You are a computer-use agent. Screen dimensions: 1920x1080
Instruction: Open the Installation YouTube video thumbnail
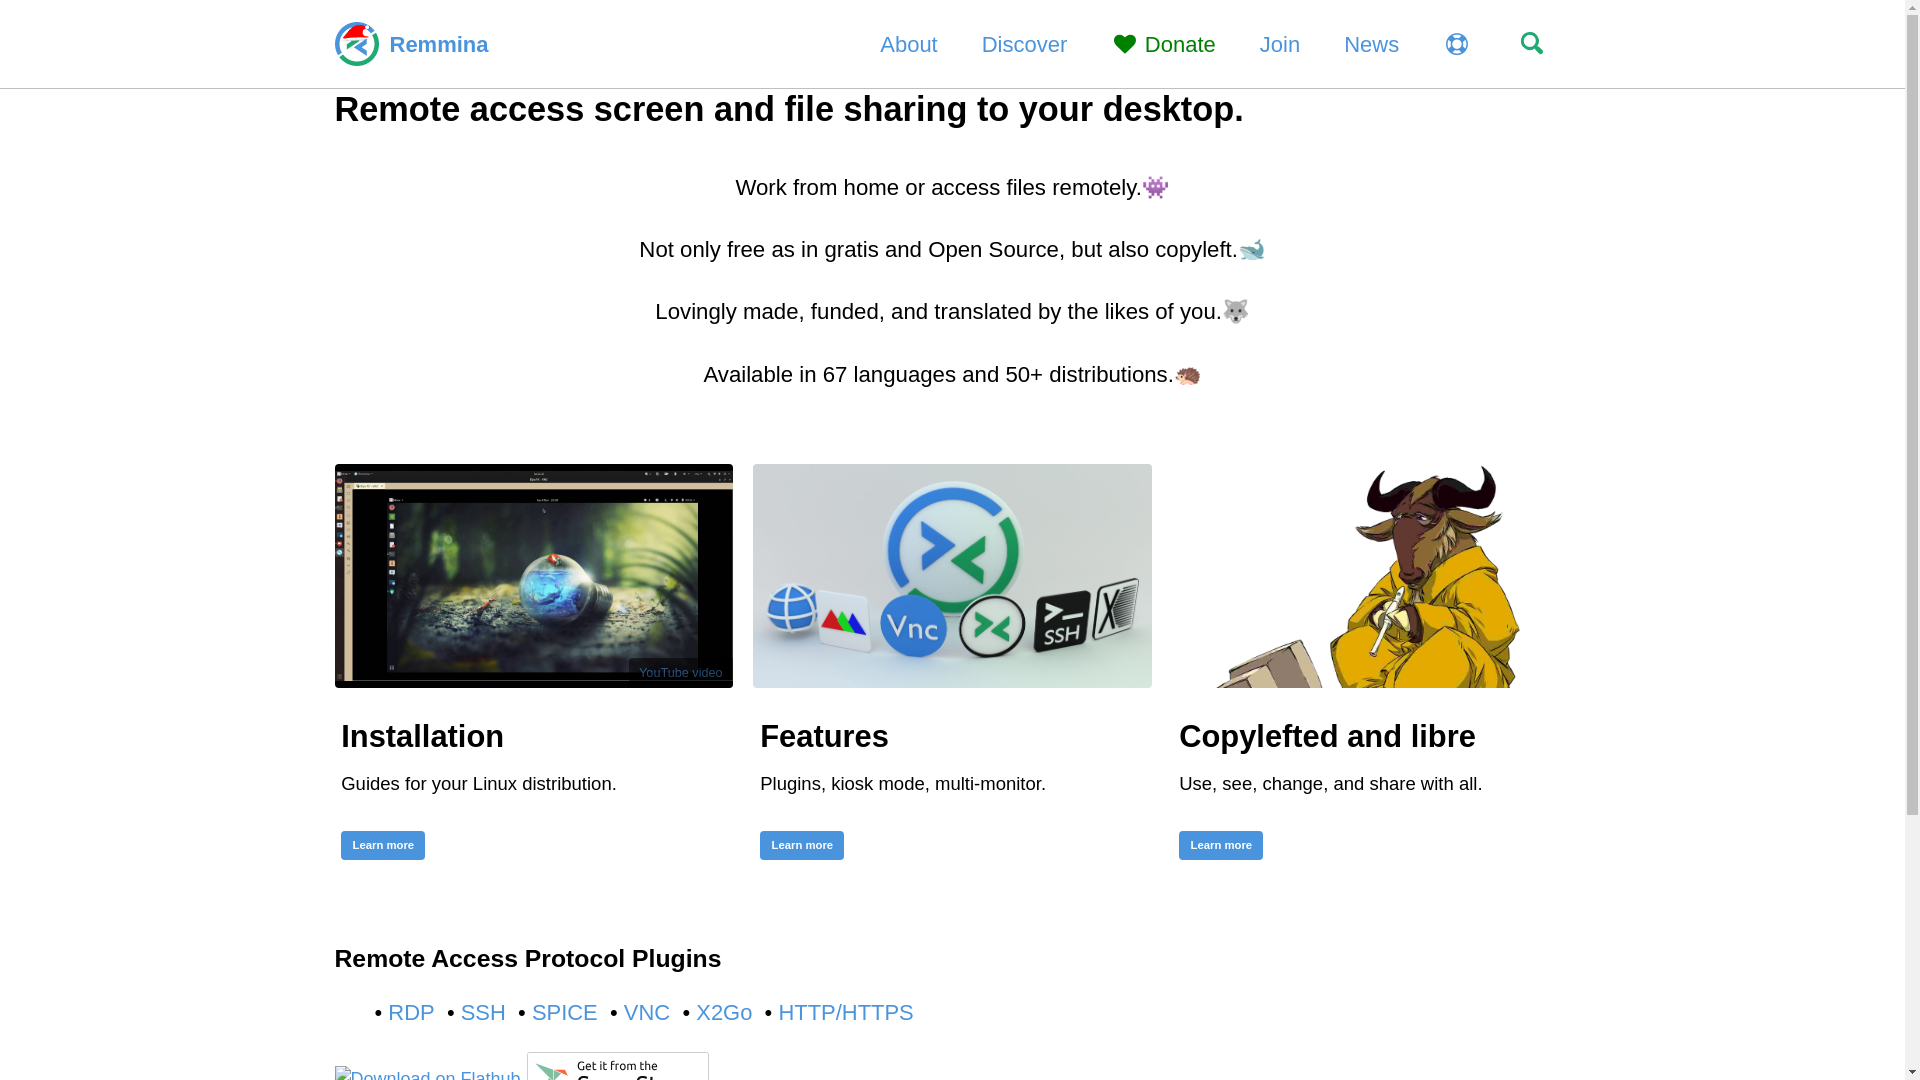(x=533, y=575)
